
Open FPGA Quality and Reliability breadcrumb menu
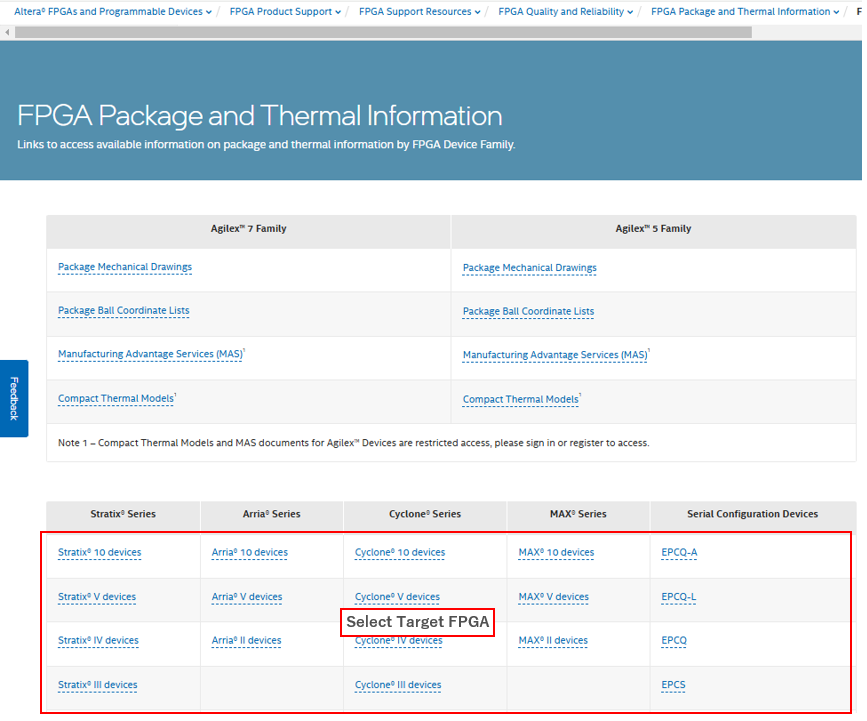tap(565, 12)
